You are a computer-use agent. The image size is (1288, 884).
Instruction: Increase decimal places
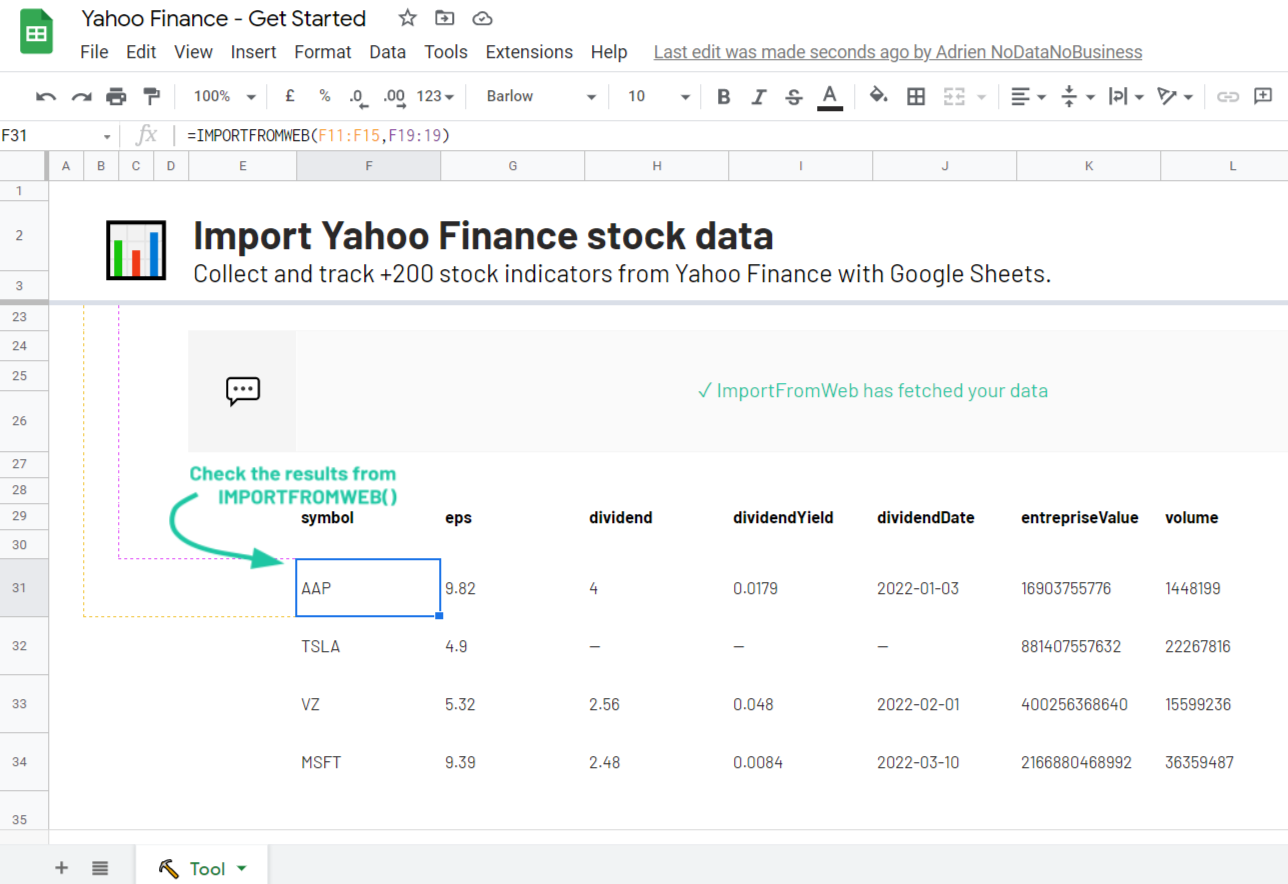[x=394, y=96]
